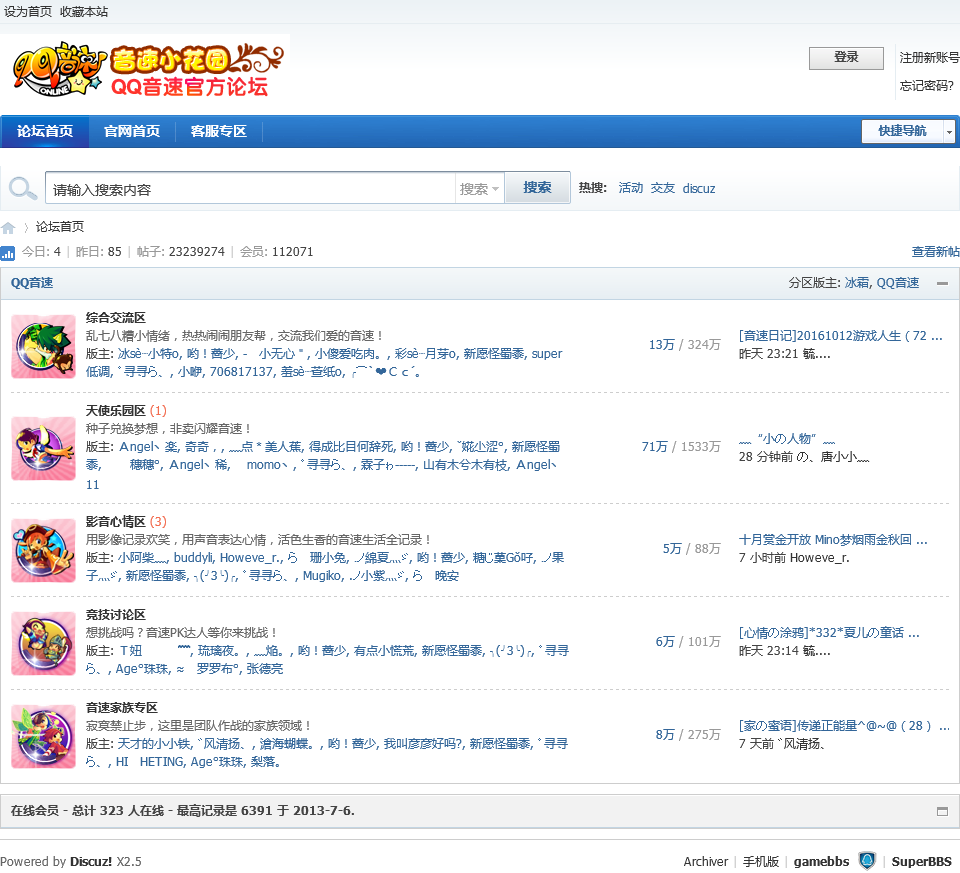Open the 竞技讨论区 forum title

(x=116, y=615)
